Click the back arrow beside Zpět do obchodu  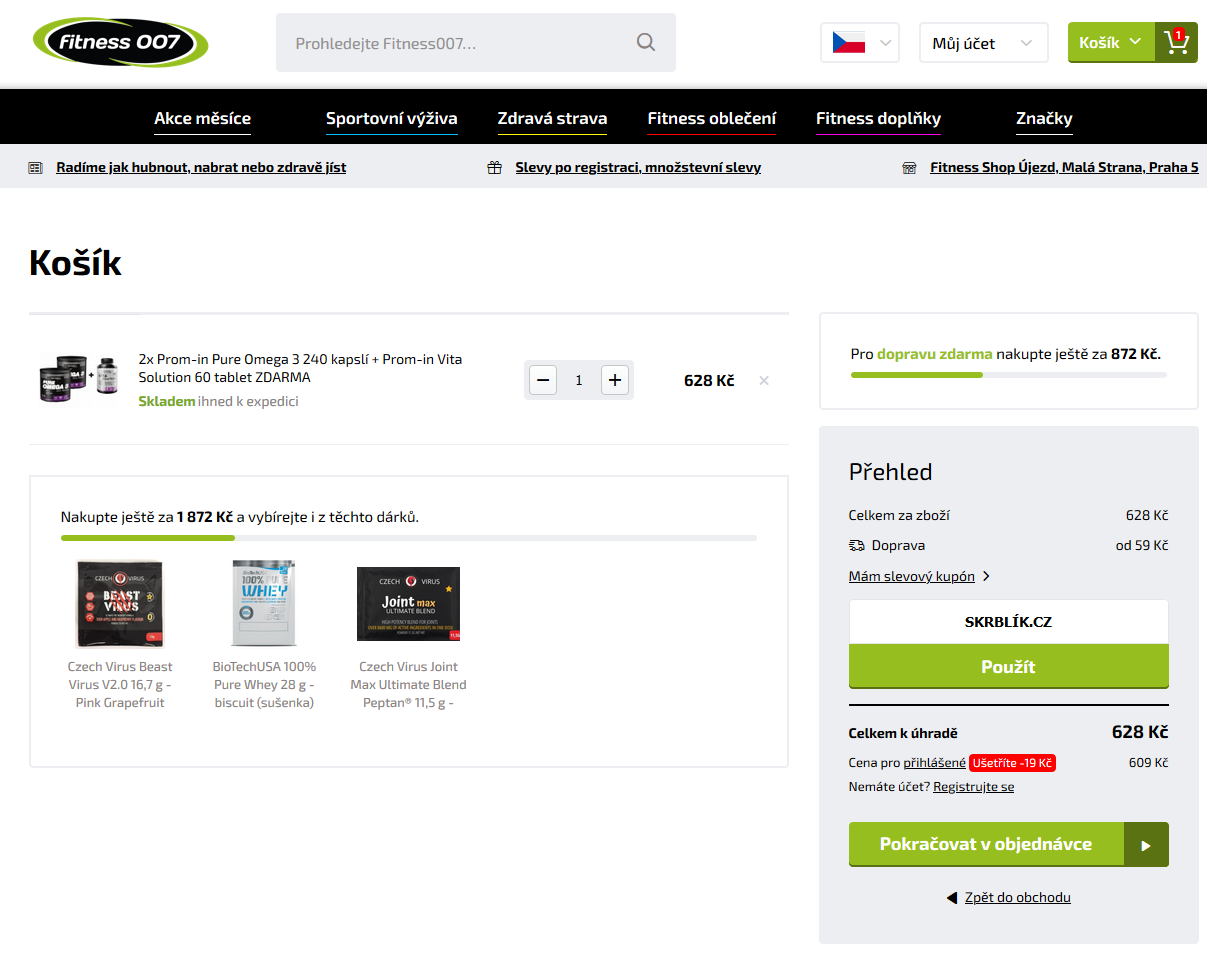tap(952, 898)
